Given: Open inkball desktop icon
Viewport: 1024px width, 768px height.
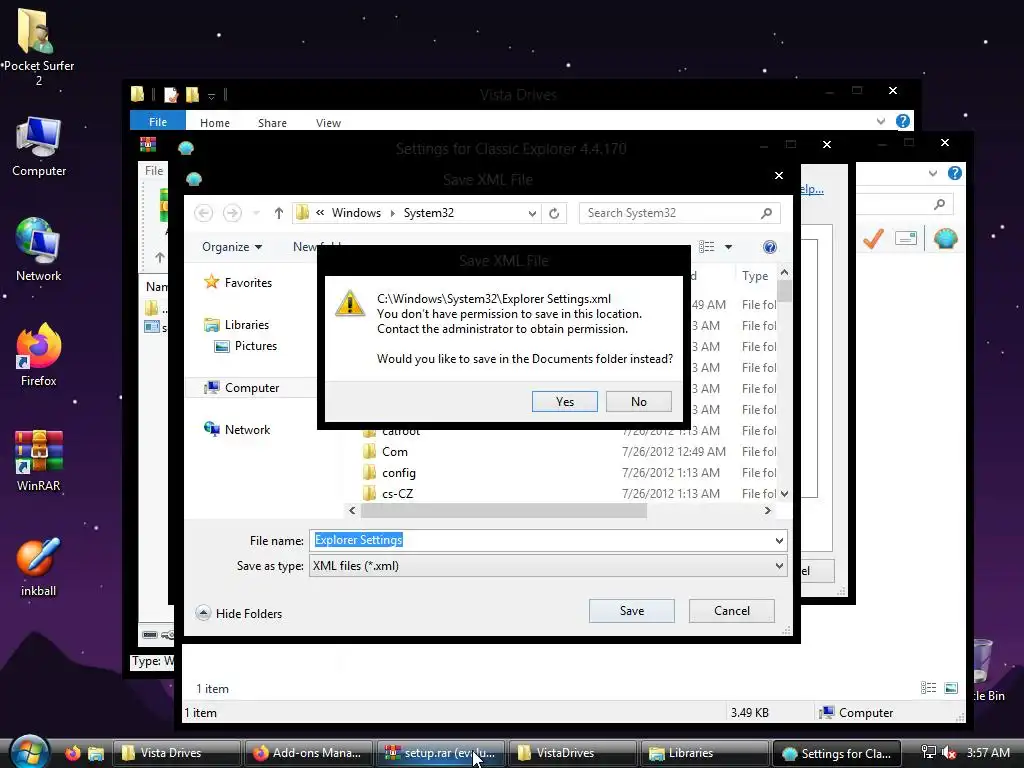Looking at the screenshot, I should click(39, 567).
